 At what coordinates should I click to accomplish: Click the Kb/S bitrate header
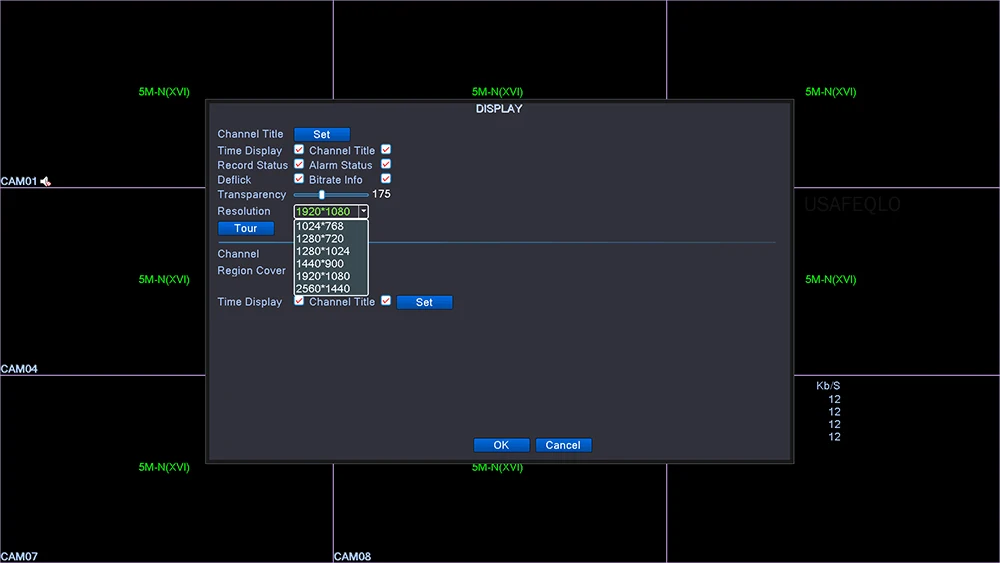pyautogui.click(x=828, y=386)
